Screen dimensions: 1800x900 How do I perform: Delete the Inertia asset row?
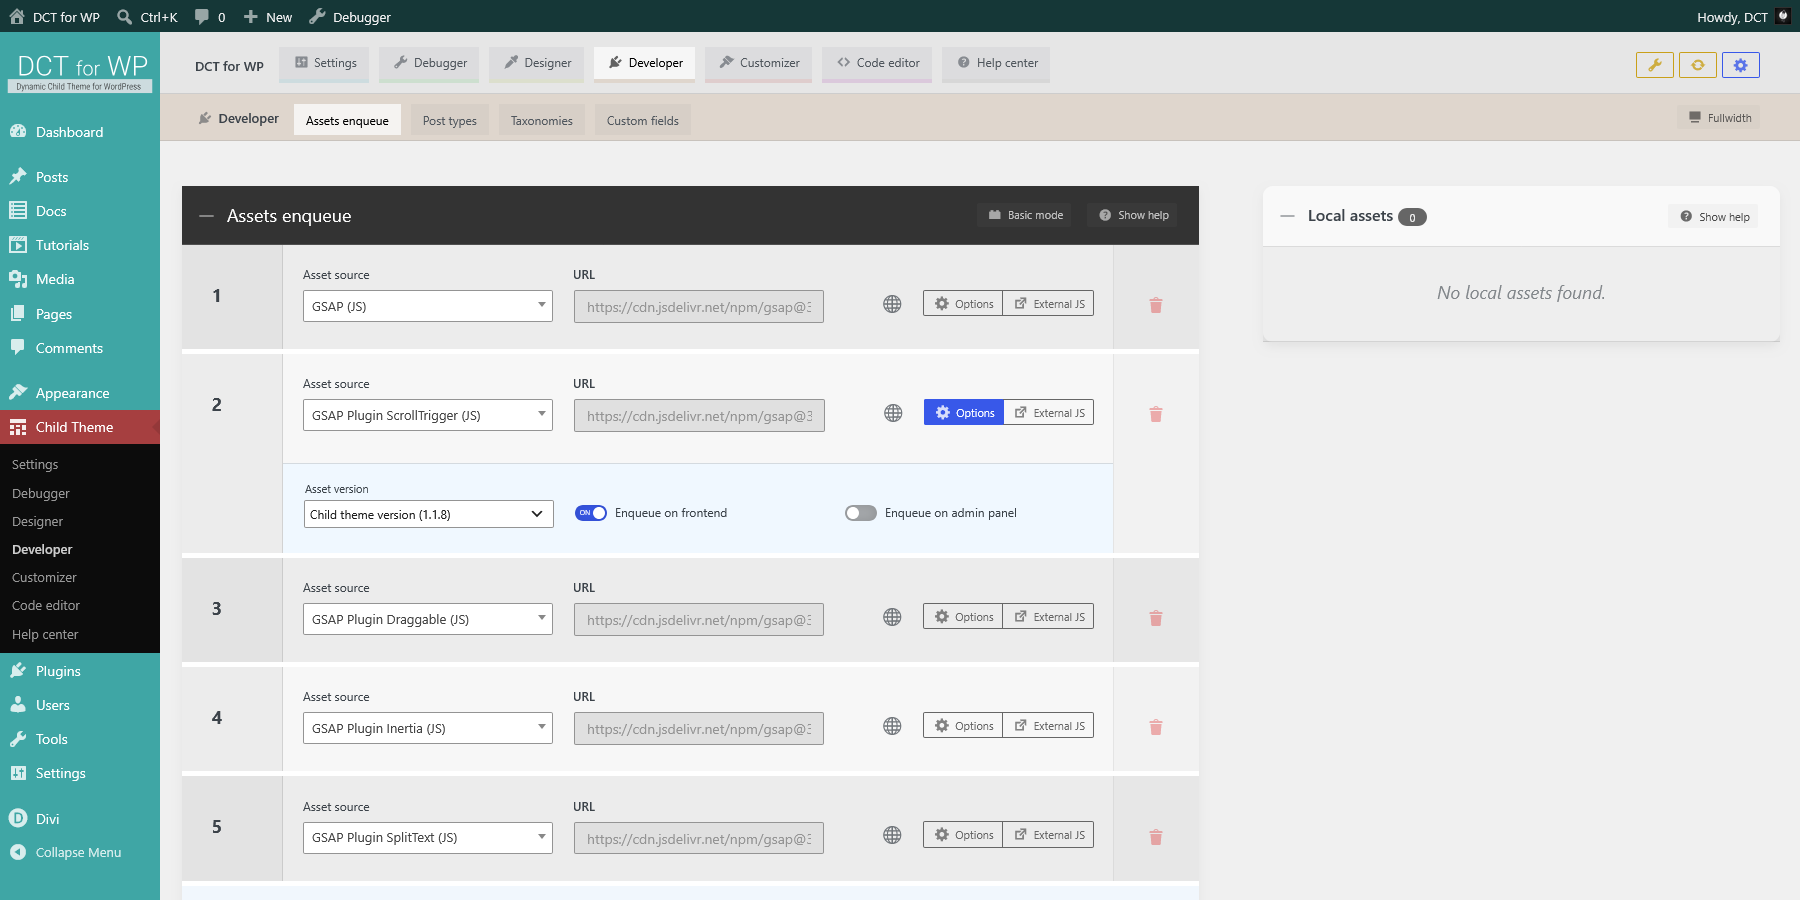pos(1156,727)
